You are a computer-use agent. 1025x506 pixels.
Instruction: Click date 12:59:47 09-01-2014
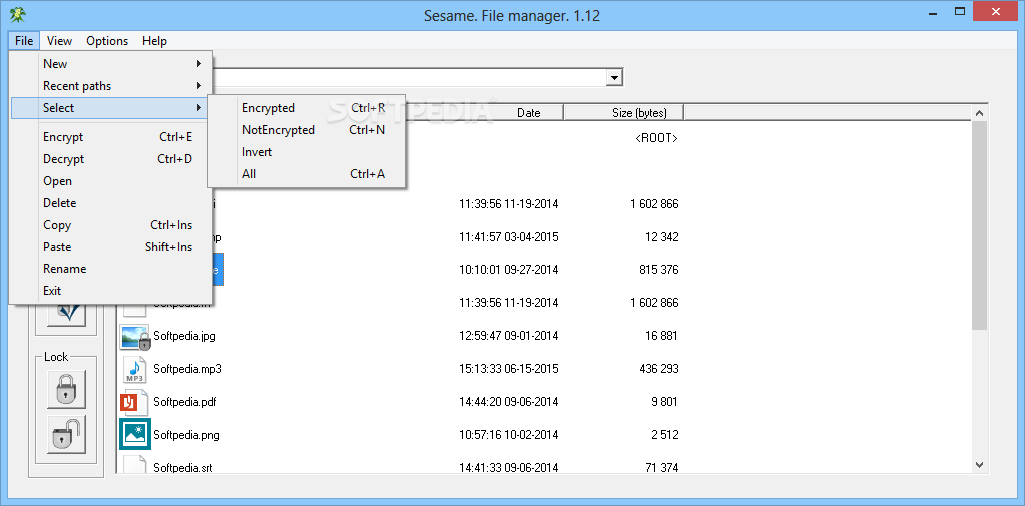pos(509,337)
